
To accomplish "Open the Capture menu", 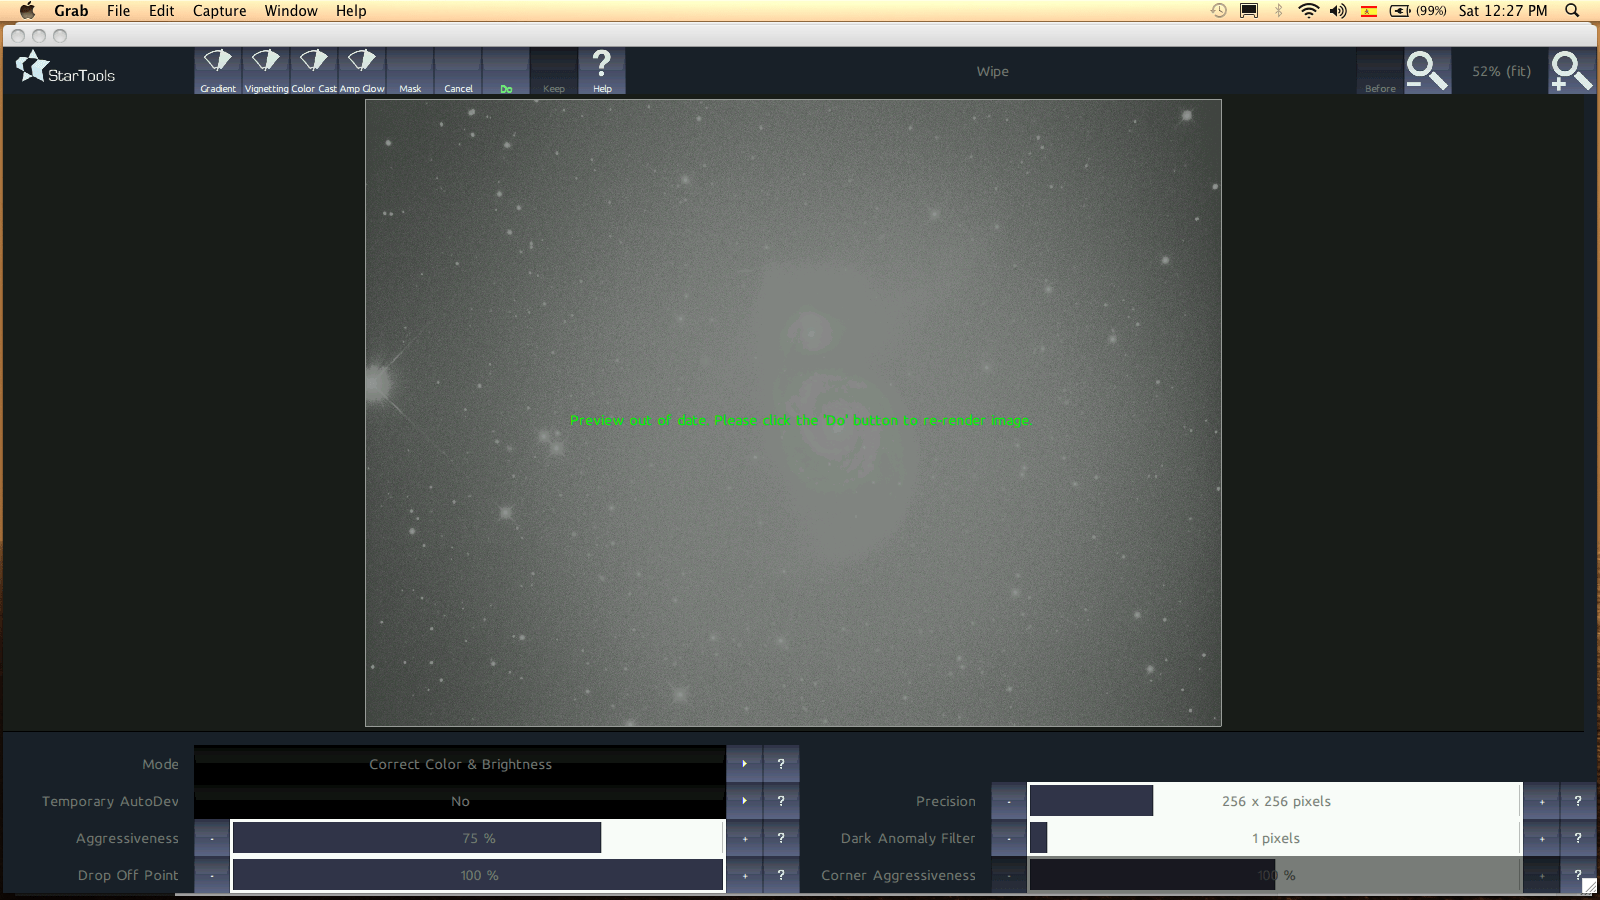I will (219, 11).
